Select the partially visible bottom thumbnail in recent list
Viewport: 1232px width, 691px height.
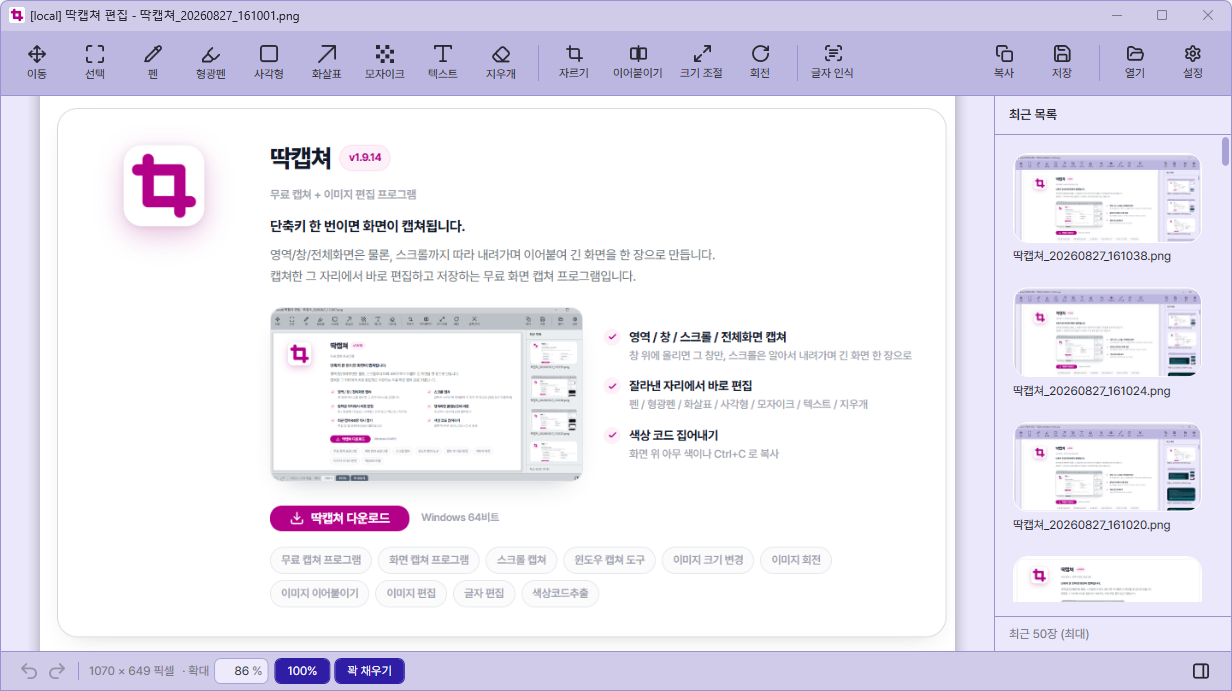tap(1107, 580)
